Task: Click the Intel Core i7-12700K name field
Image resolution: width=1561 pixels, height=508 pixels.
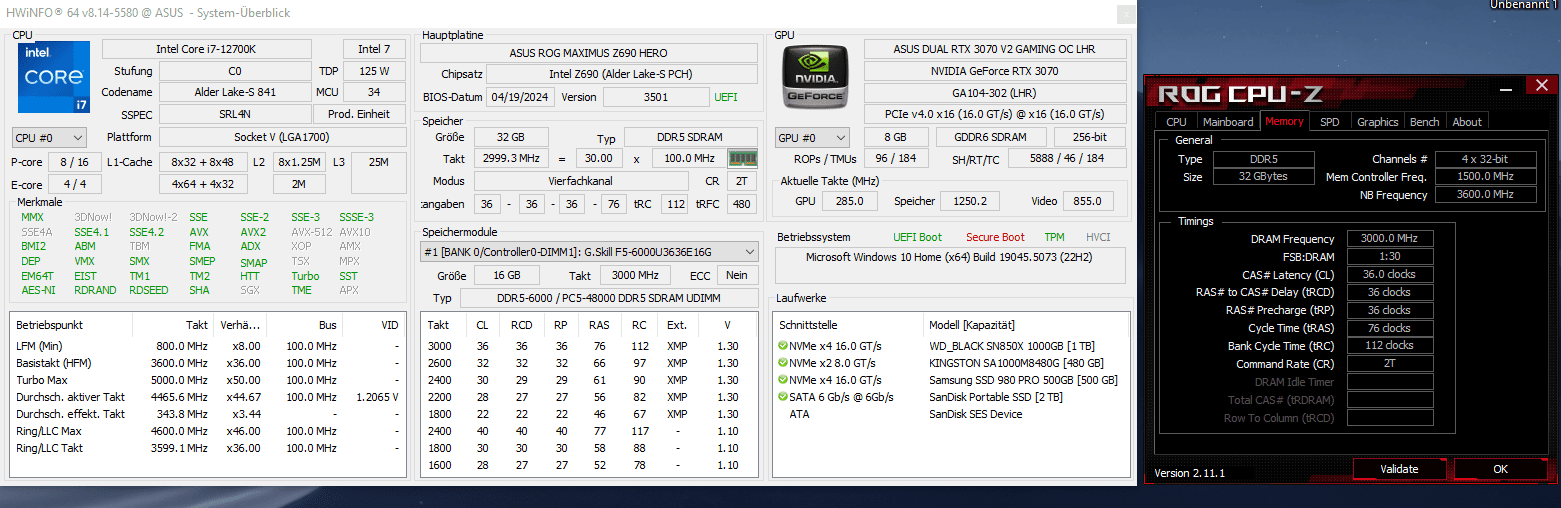Action: tap(207, 49)
